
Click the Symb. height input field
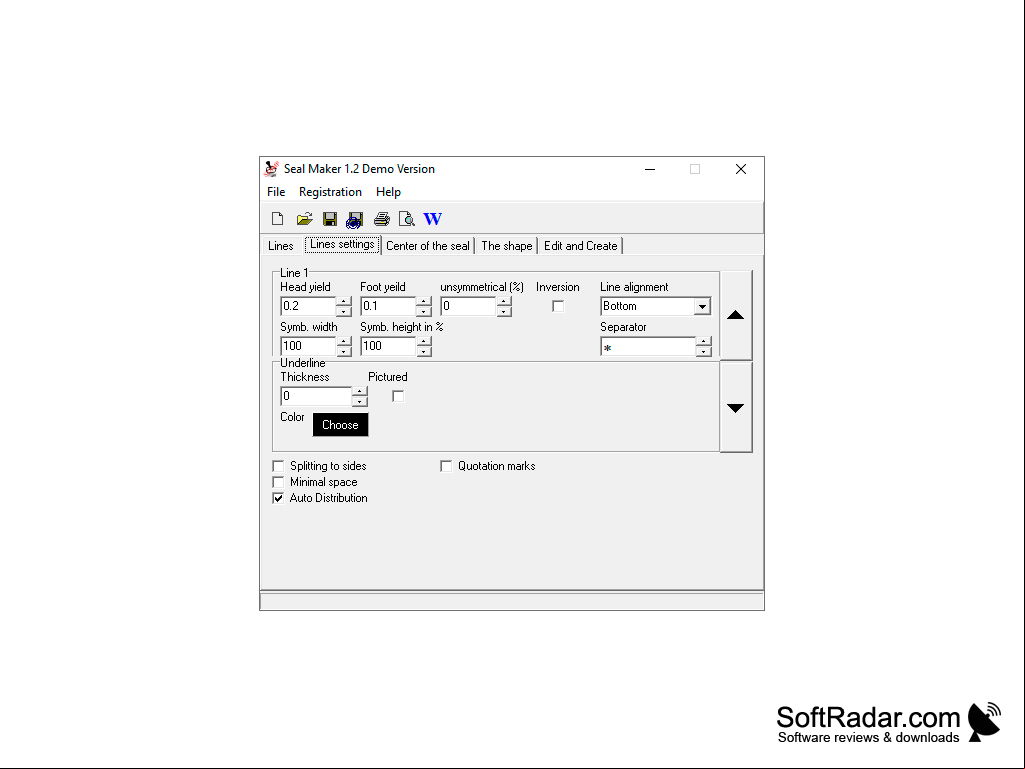pos(388,346)
